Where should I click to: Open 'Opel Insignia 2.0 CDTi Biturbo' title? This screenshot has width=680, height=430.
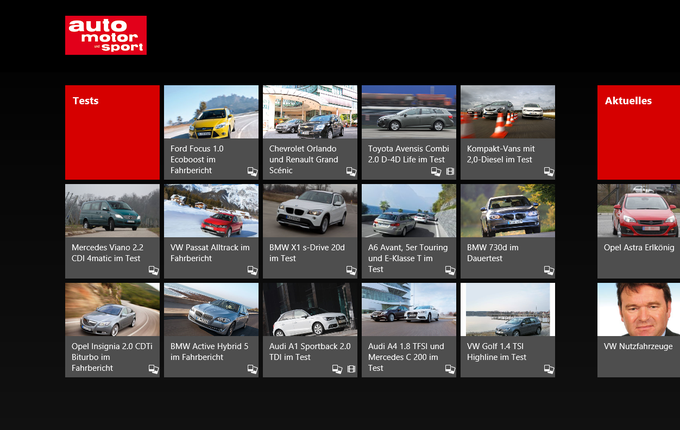112,357
